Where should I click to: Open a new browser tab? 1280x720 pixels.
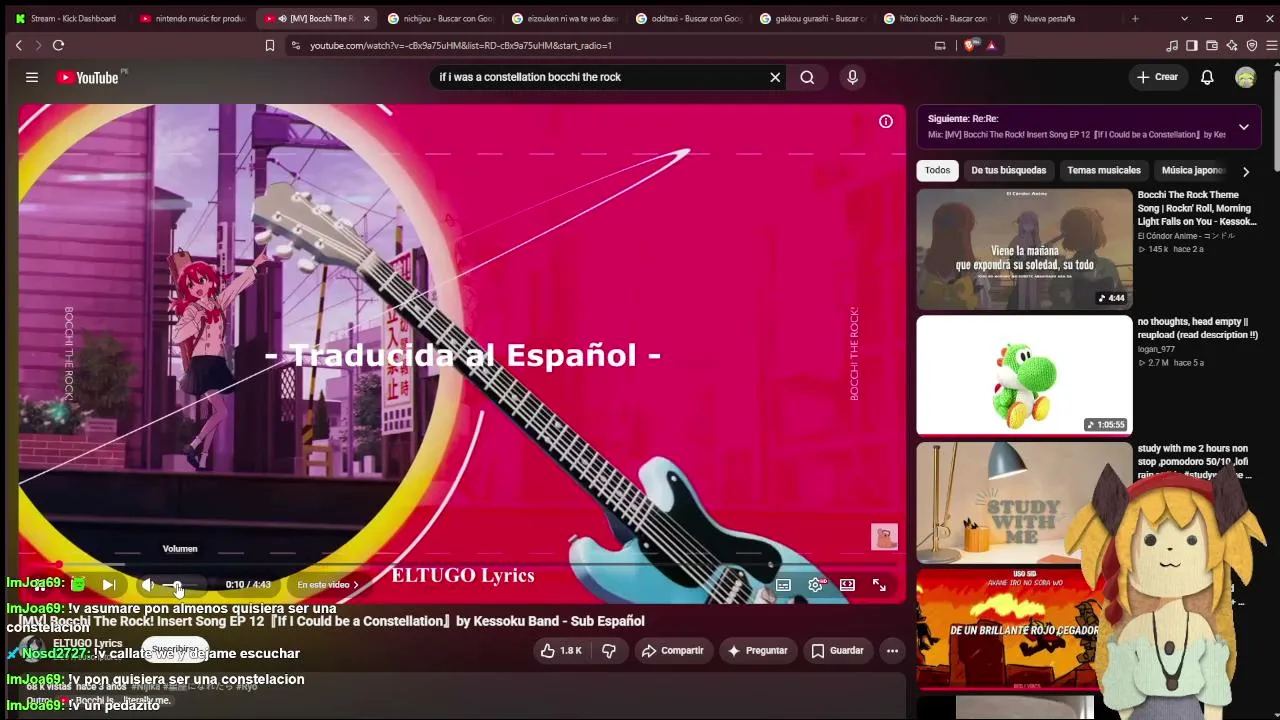click(1135, 18)
